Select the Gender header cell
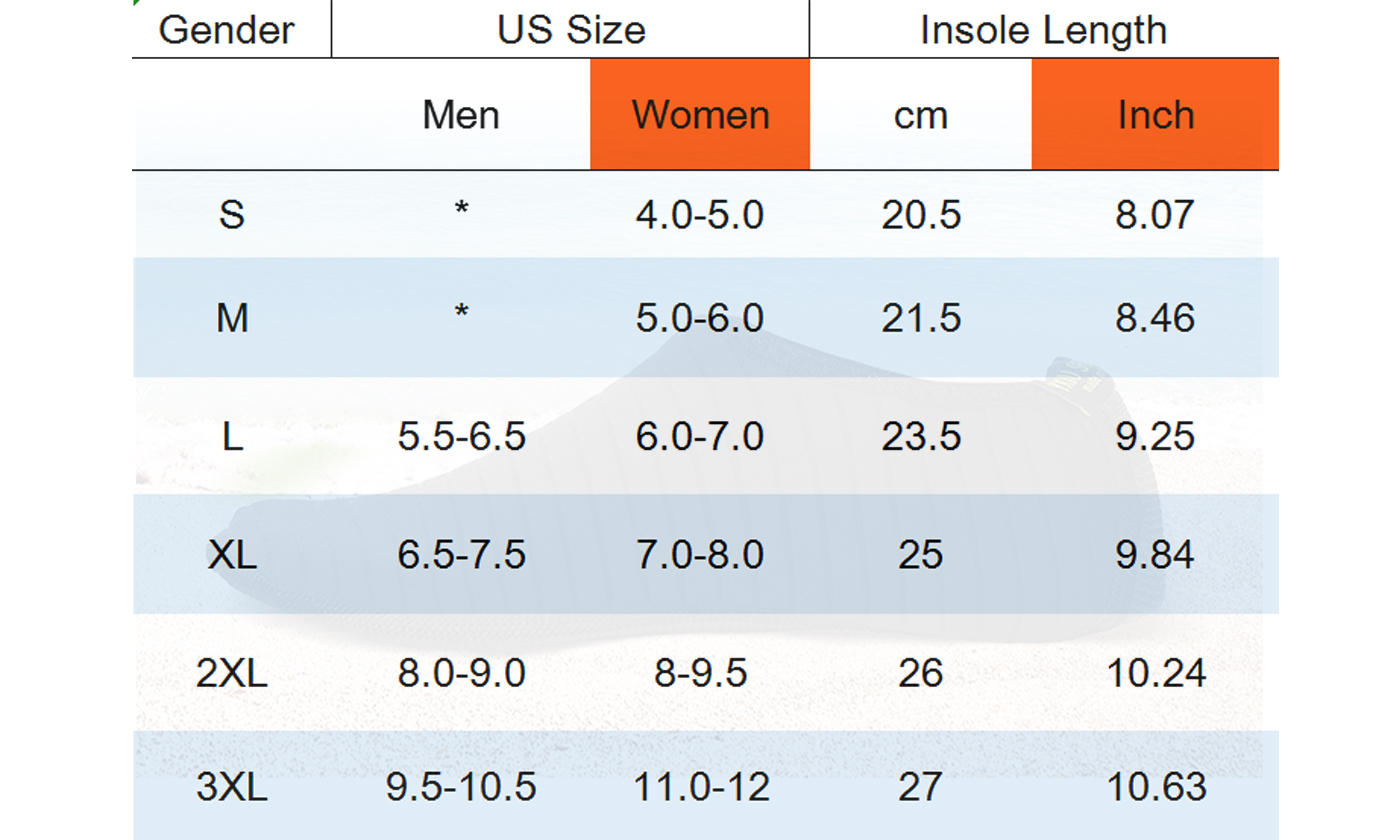 227,29
